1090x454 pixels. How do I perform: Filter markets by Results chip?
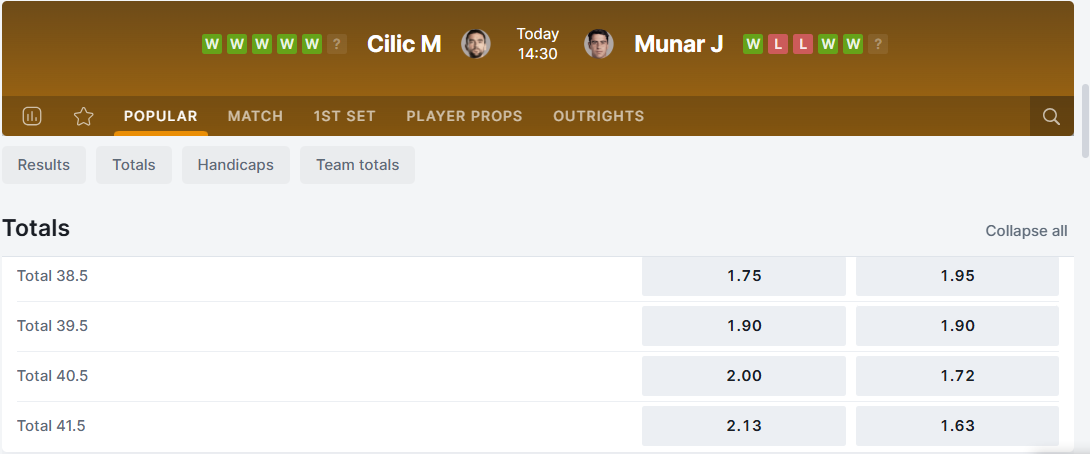[44, 165]
